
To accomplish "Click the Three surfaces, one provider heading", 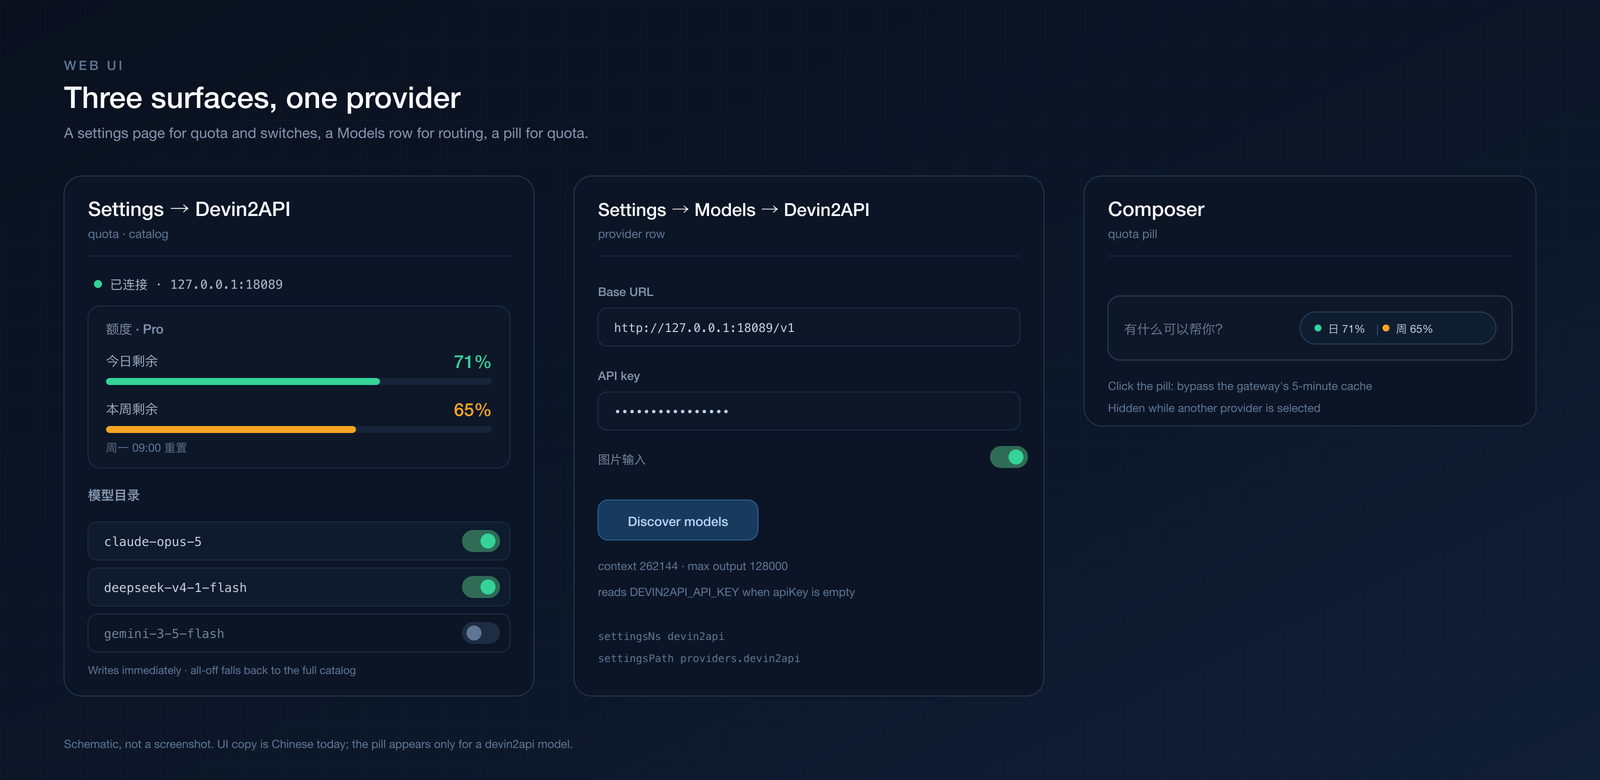I will [x=262, y=98].
